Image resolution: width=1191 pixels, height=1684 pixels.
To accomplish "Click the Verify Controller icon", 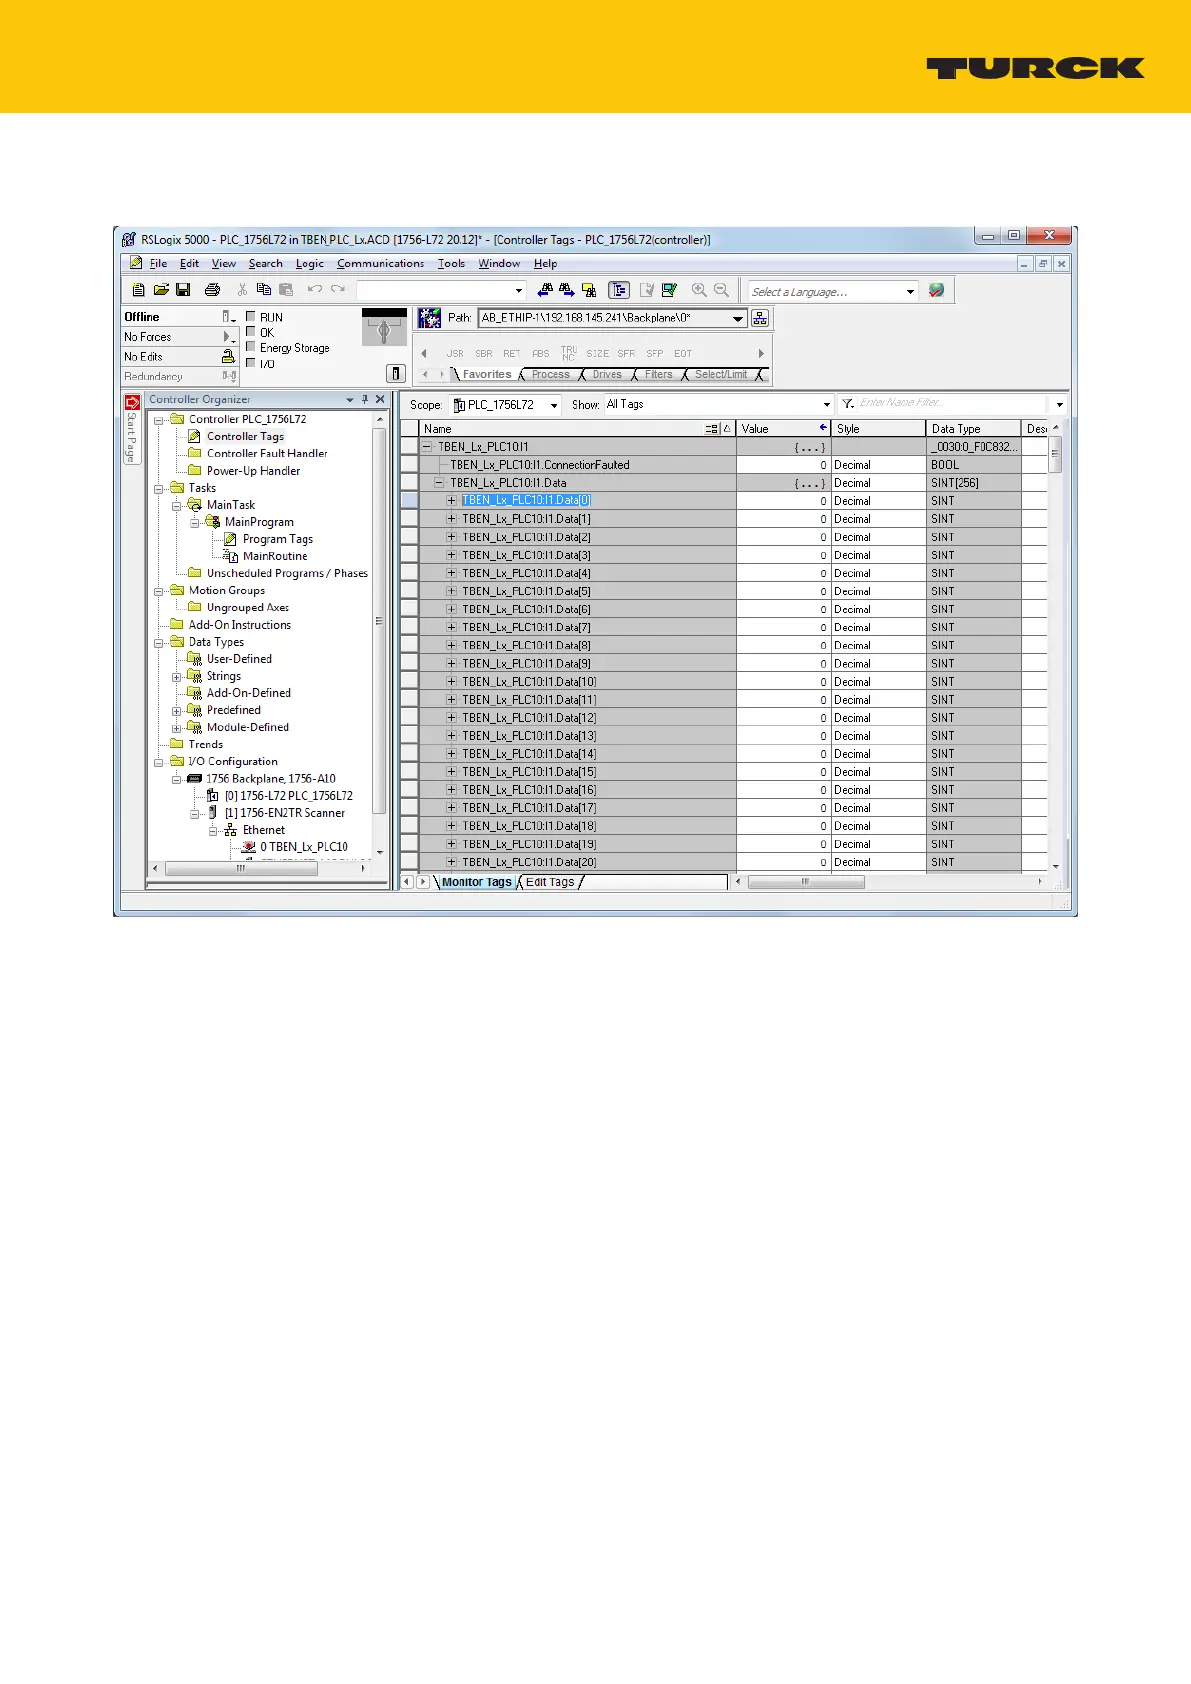I will [669, 290].
